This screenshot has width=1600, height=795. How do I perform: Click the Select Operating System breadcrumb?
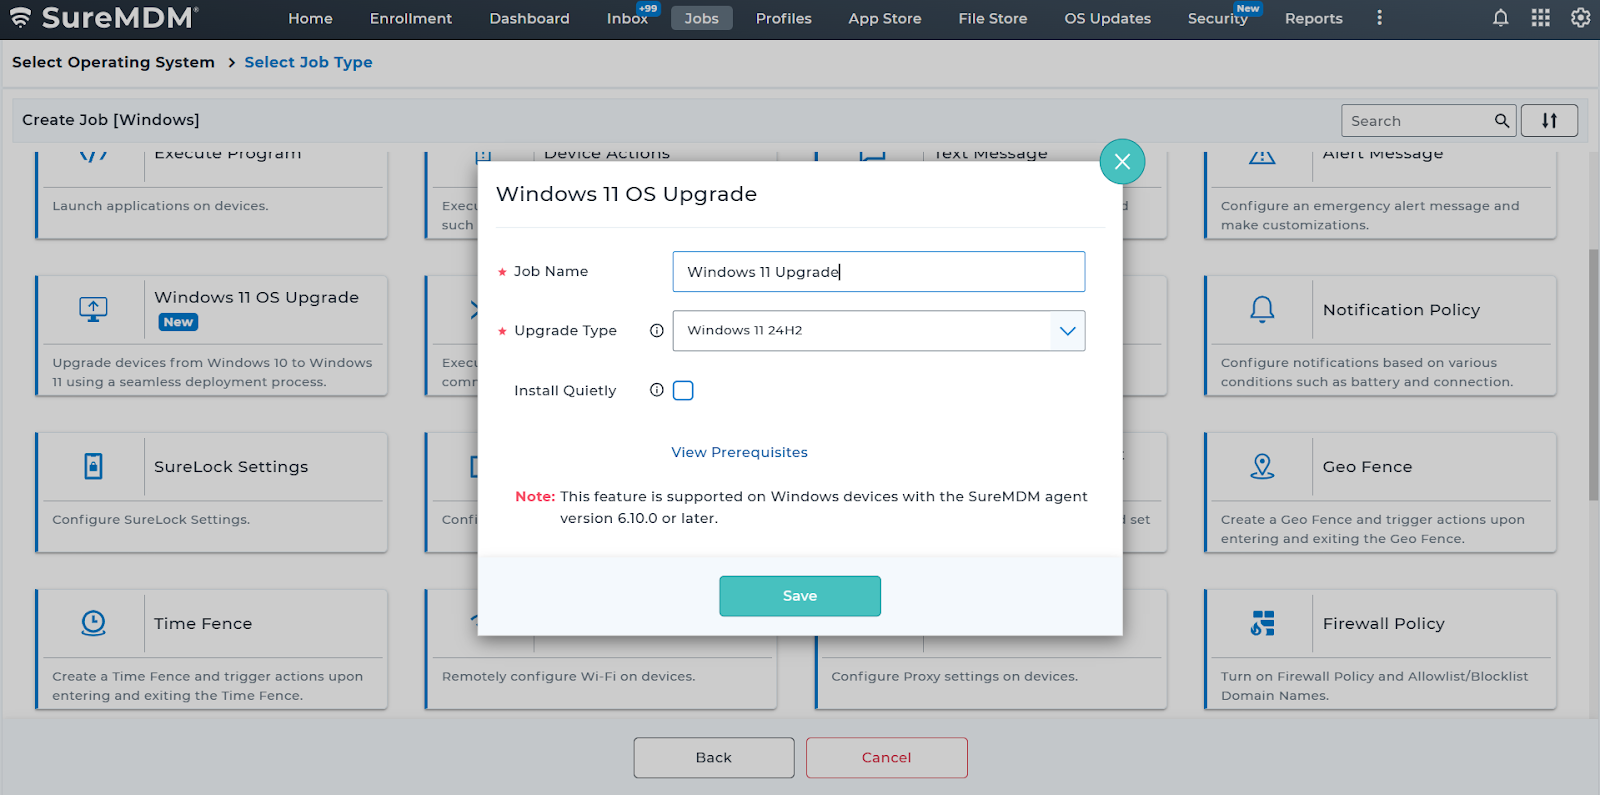[113, 62]
